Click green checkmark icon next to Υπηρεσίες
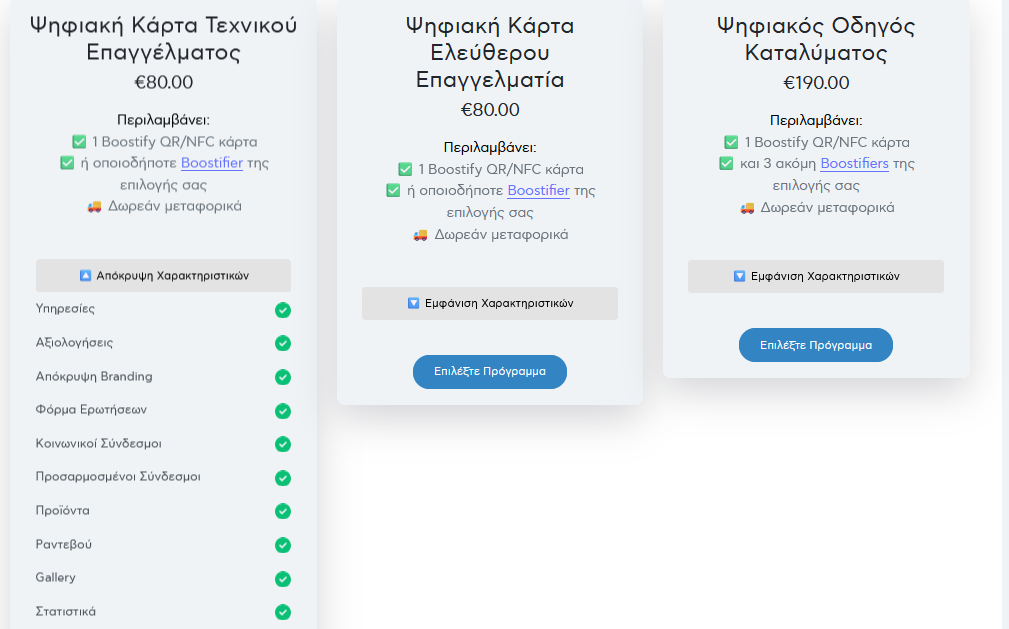Viewport: 1009px width, 629px height. [283, 310]
